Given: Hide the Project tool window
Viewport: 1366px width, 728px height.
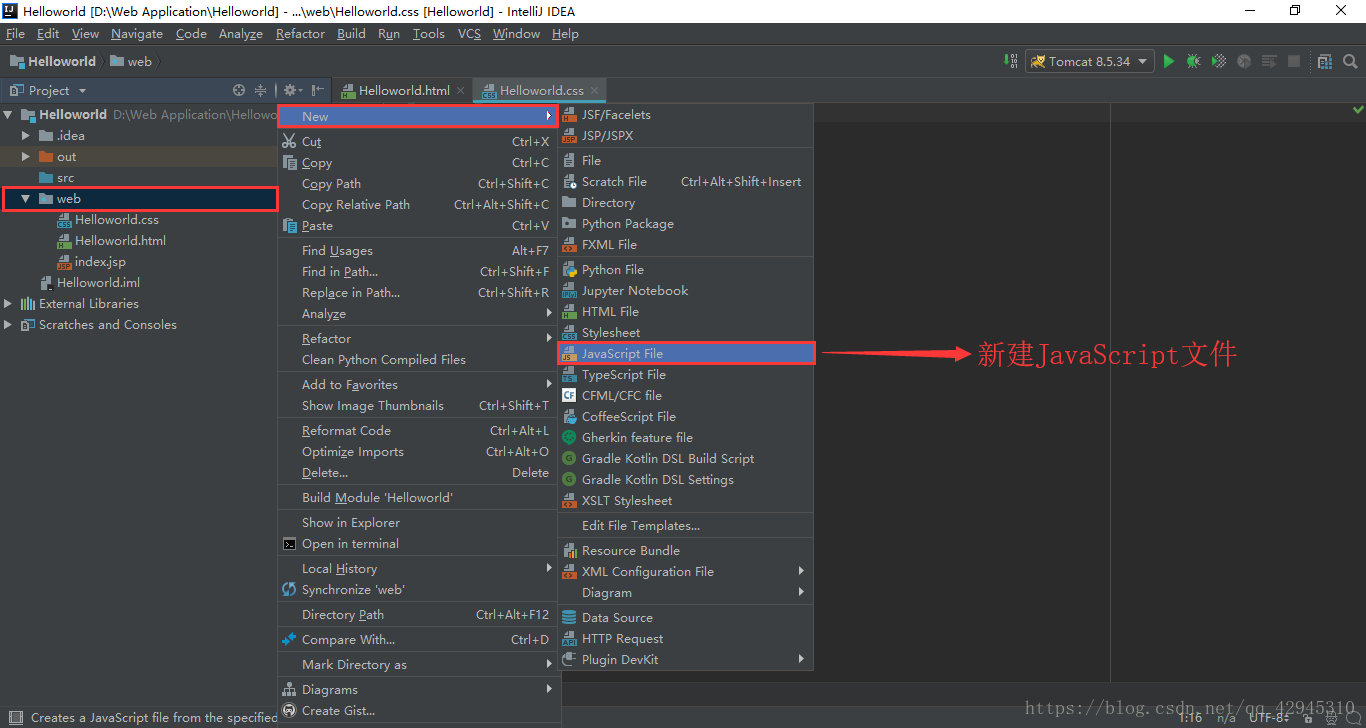Looking at the screenshot, I should [317, 90].
